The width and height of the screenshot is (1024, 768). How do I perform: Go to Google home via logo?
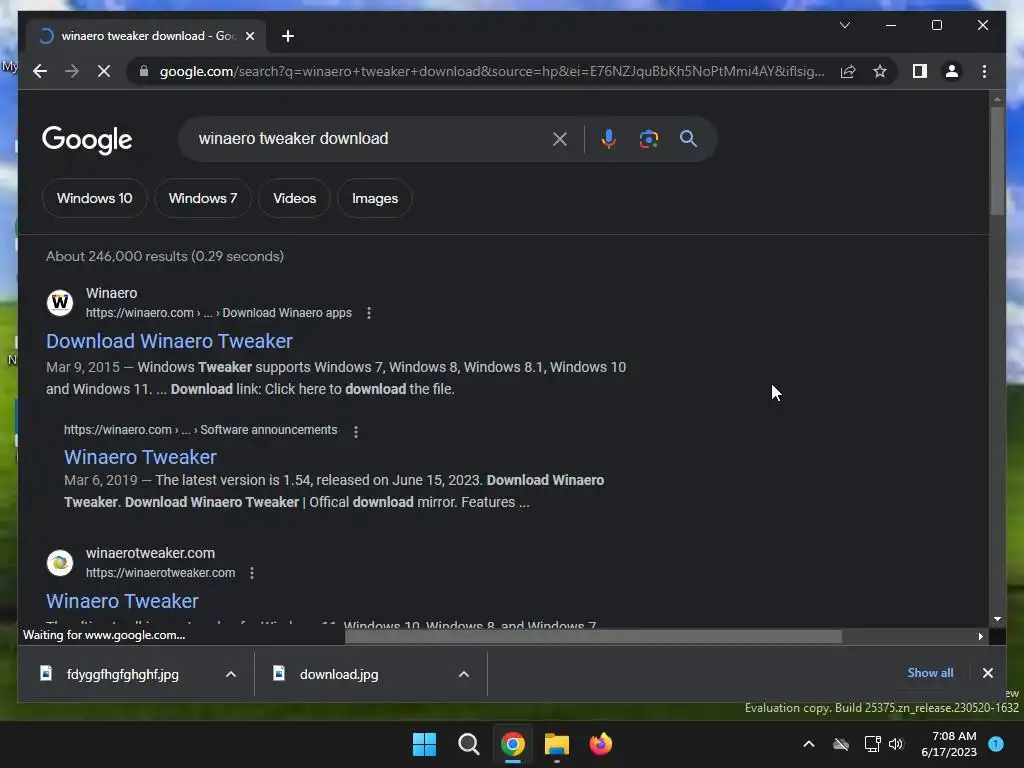[87, 139]
